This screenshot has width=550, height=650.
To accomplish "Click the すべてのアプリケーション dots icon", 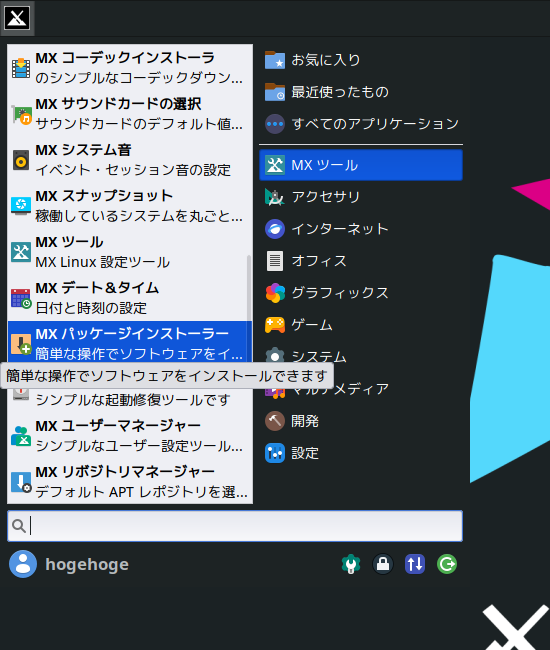I will [x=275, y=124].
